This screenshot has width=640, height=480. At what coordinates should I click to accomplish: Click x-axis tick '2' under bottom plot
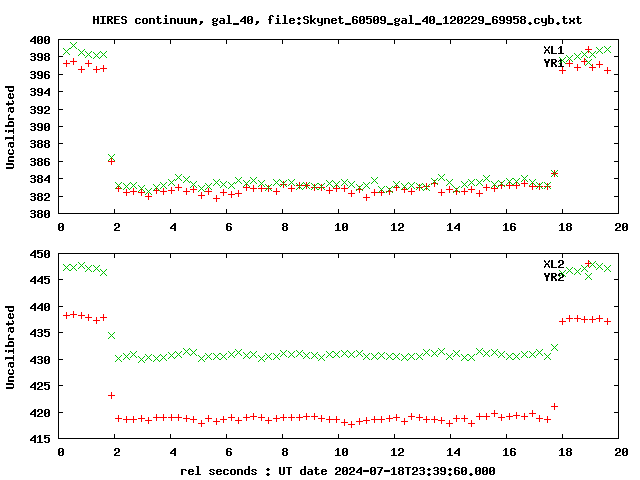(117, 452)
